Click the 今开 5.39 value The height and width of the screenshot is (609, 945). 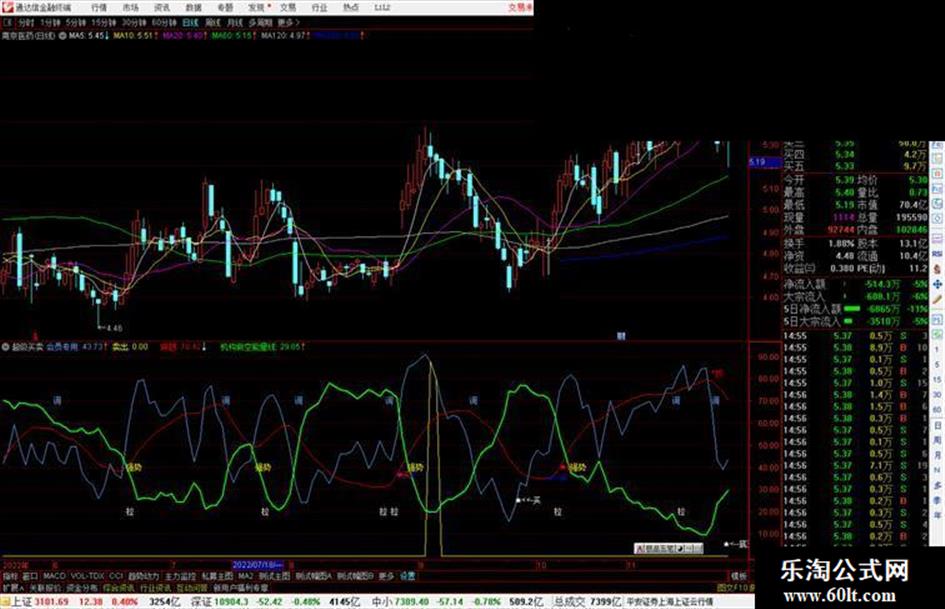coord(844,180)
